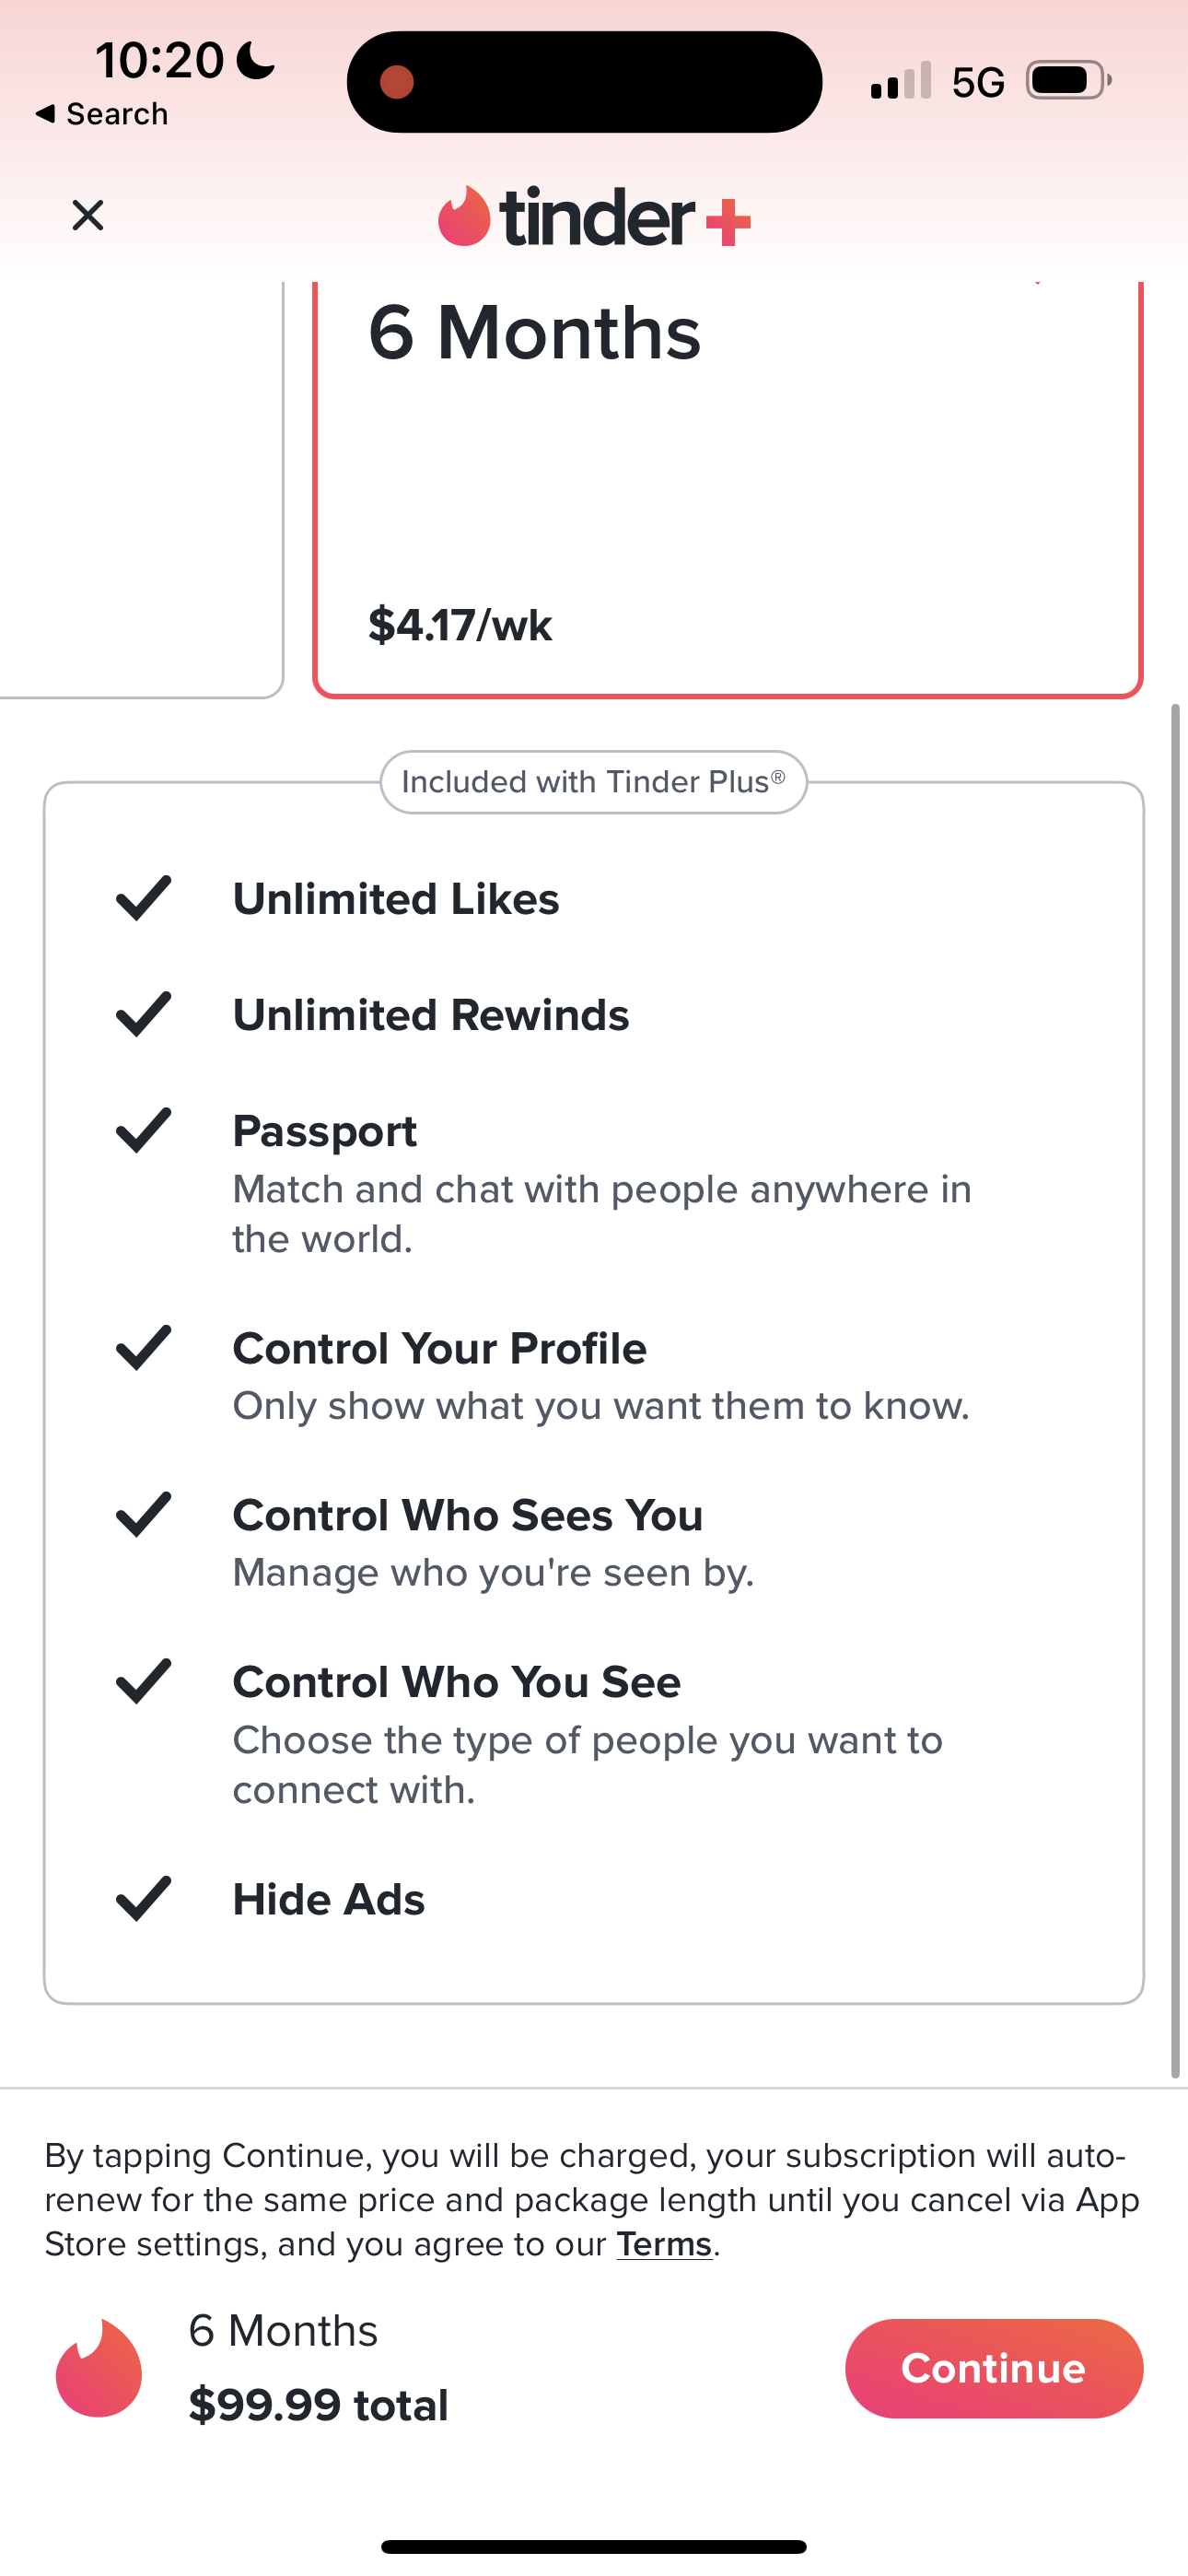
Task: Tap the $4.17/wk price on plan card
Action: [460, 626]
